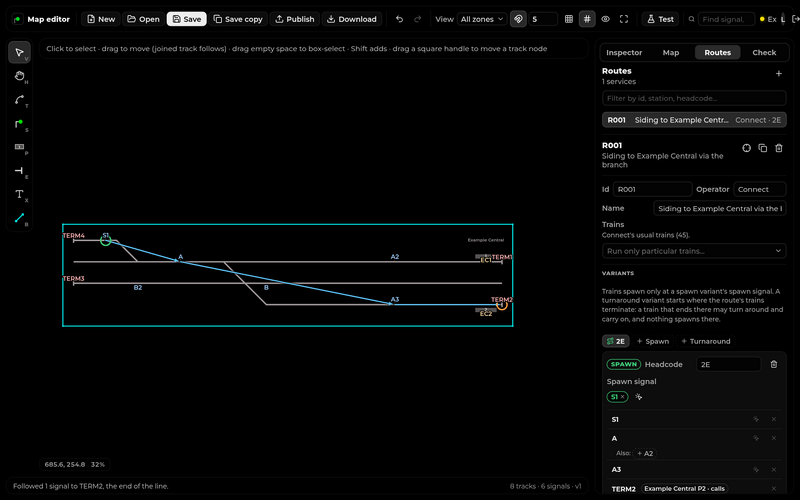The width and height of the screenshot is (800, 500).
Task: Click the fit-to-screen frame icon
Action: click(624, 19)
